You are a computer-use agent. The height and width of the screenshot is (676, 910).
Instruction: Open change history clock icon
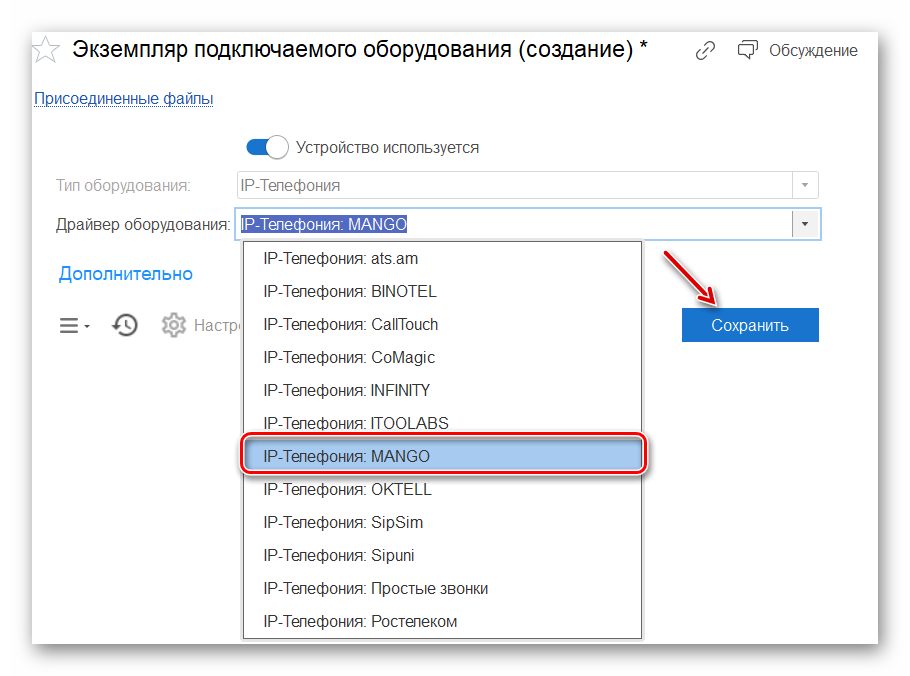pyautogui.click(x=125, y=325)
